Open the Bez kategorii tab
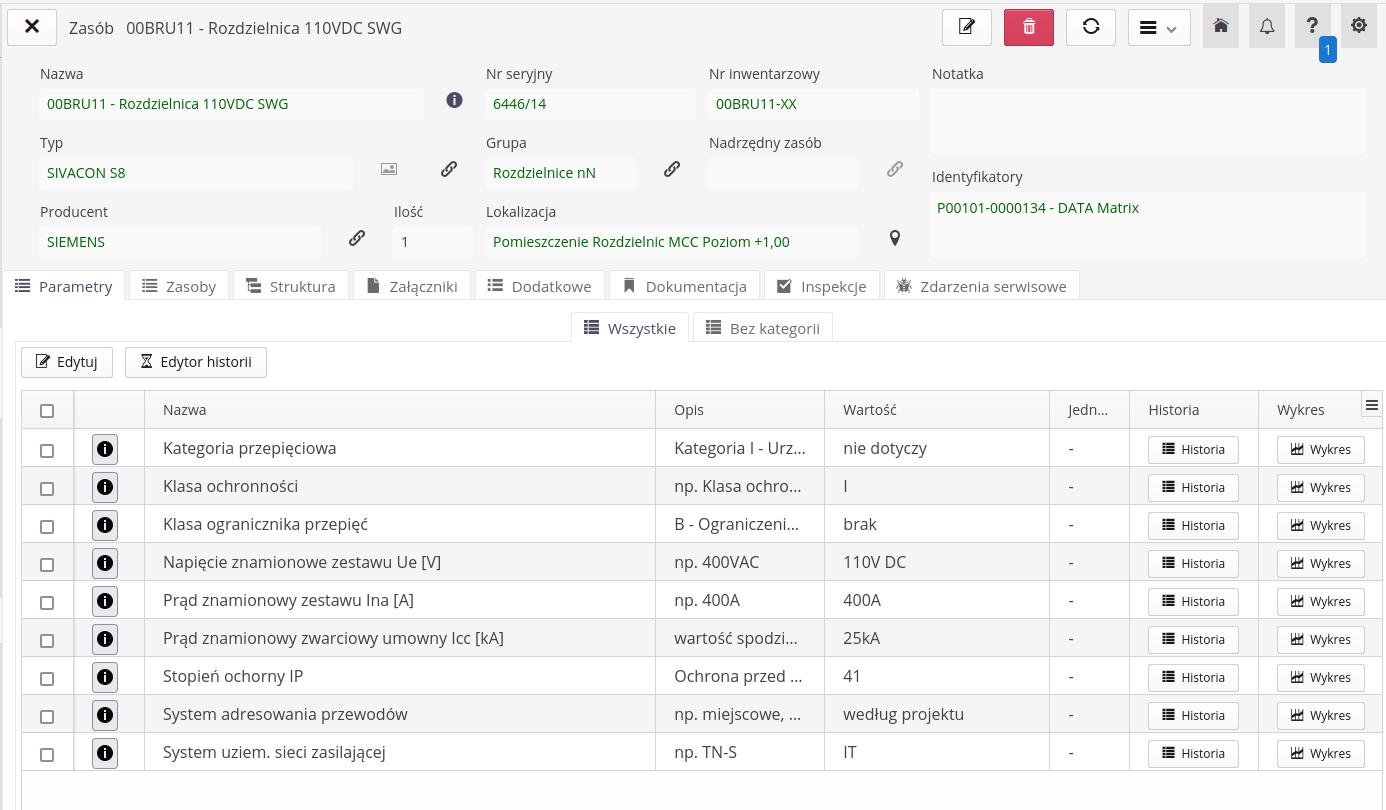1386x810 pixels. pyautogui.click(x=762, y=328)
